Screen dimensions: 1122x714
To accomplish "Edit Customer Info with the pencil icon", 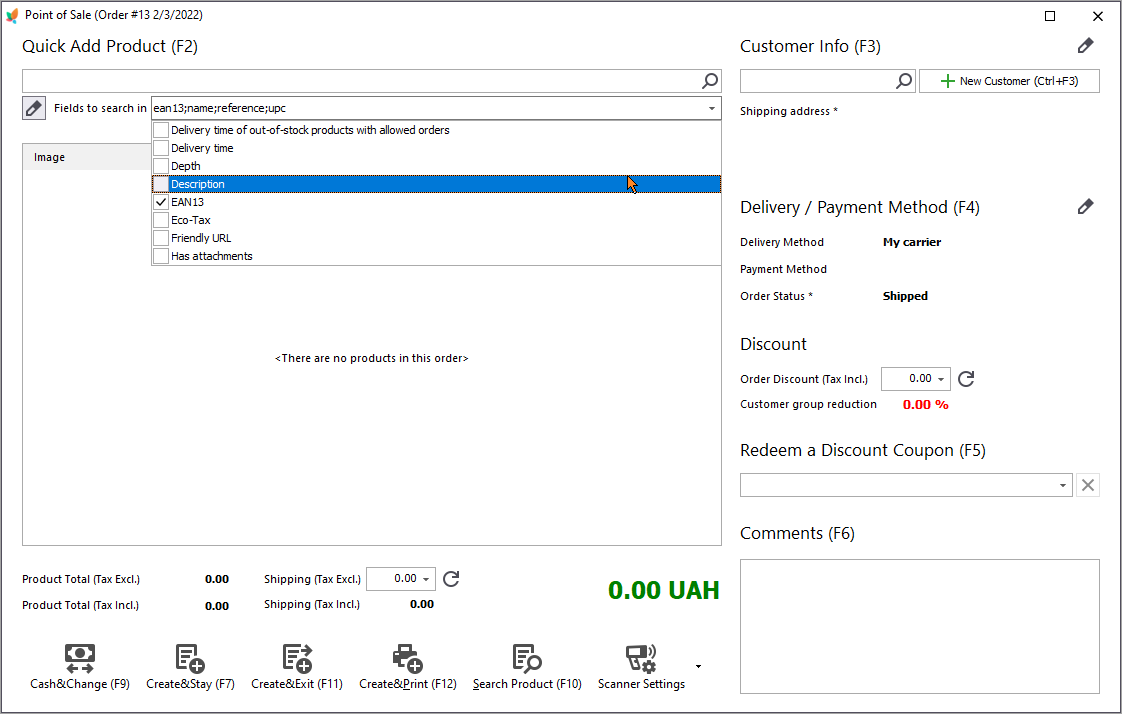I will pos(1085,46).
